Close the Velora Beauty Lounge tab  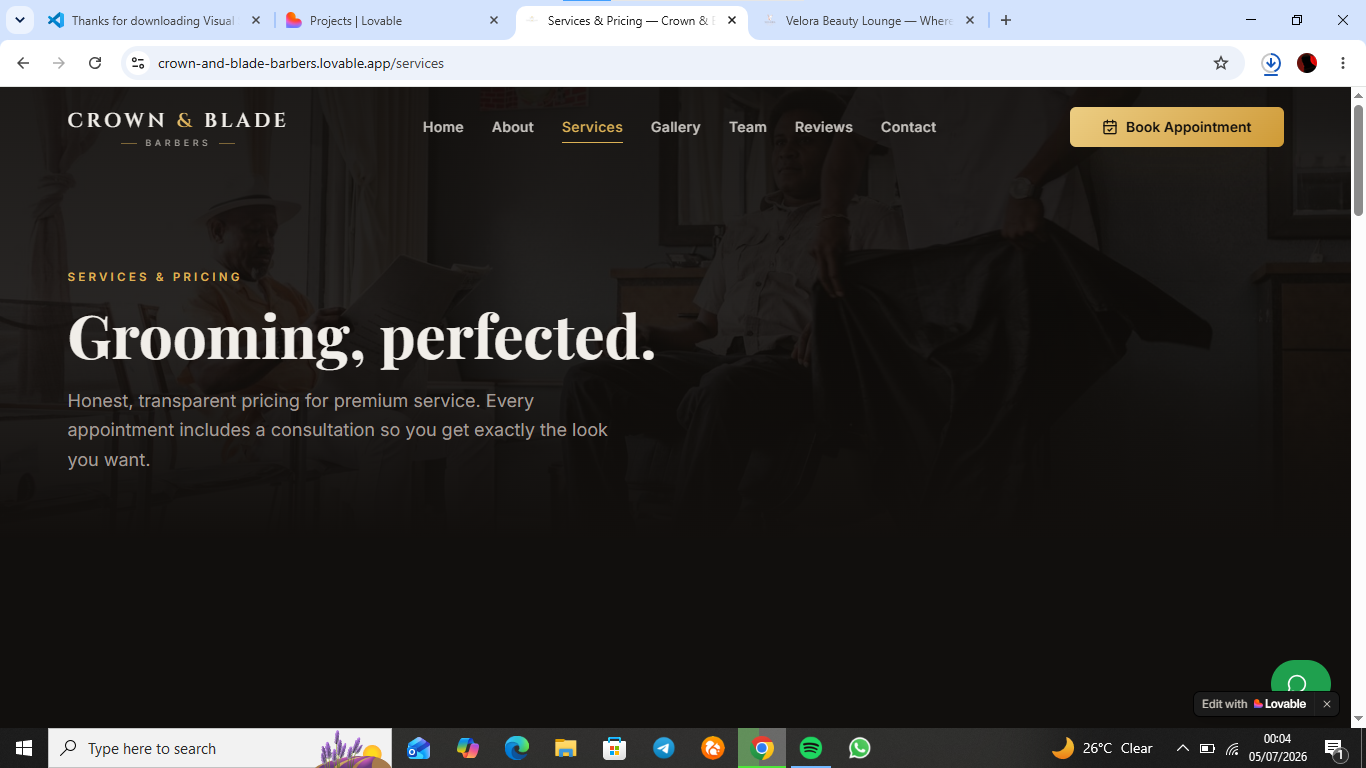(970, 20)
